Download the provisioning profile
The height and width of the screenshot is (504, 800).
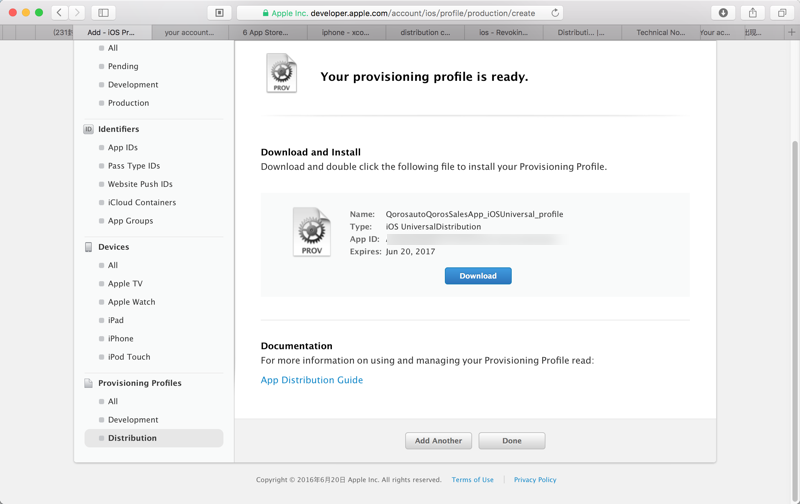point(478,276)
